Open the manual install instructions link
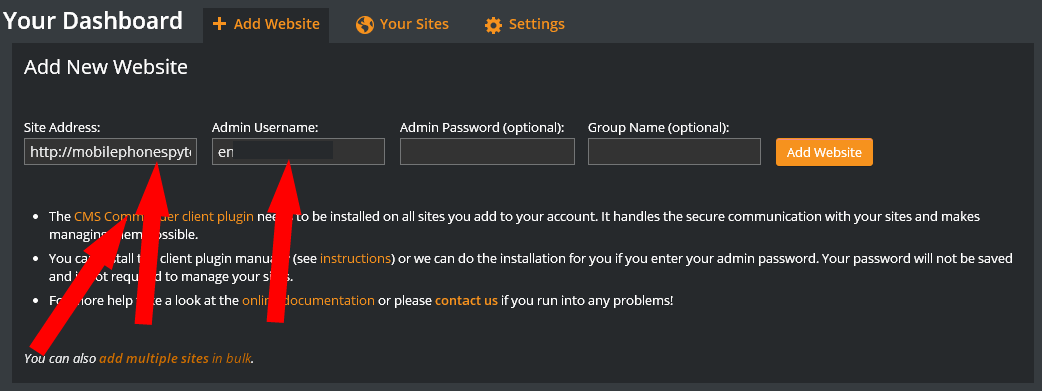This screenshot has height=391, width=1042. coord(356,258)
